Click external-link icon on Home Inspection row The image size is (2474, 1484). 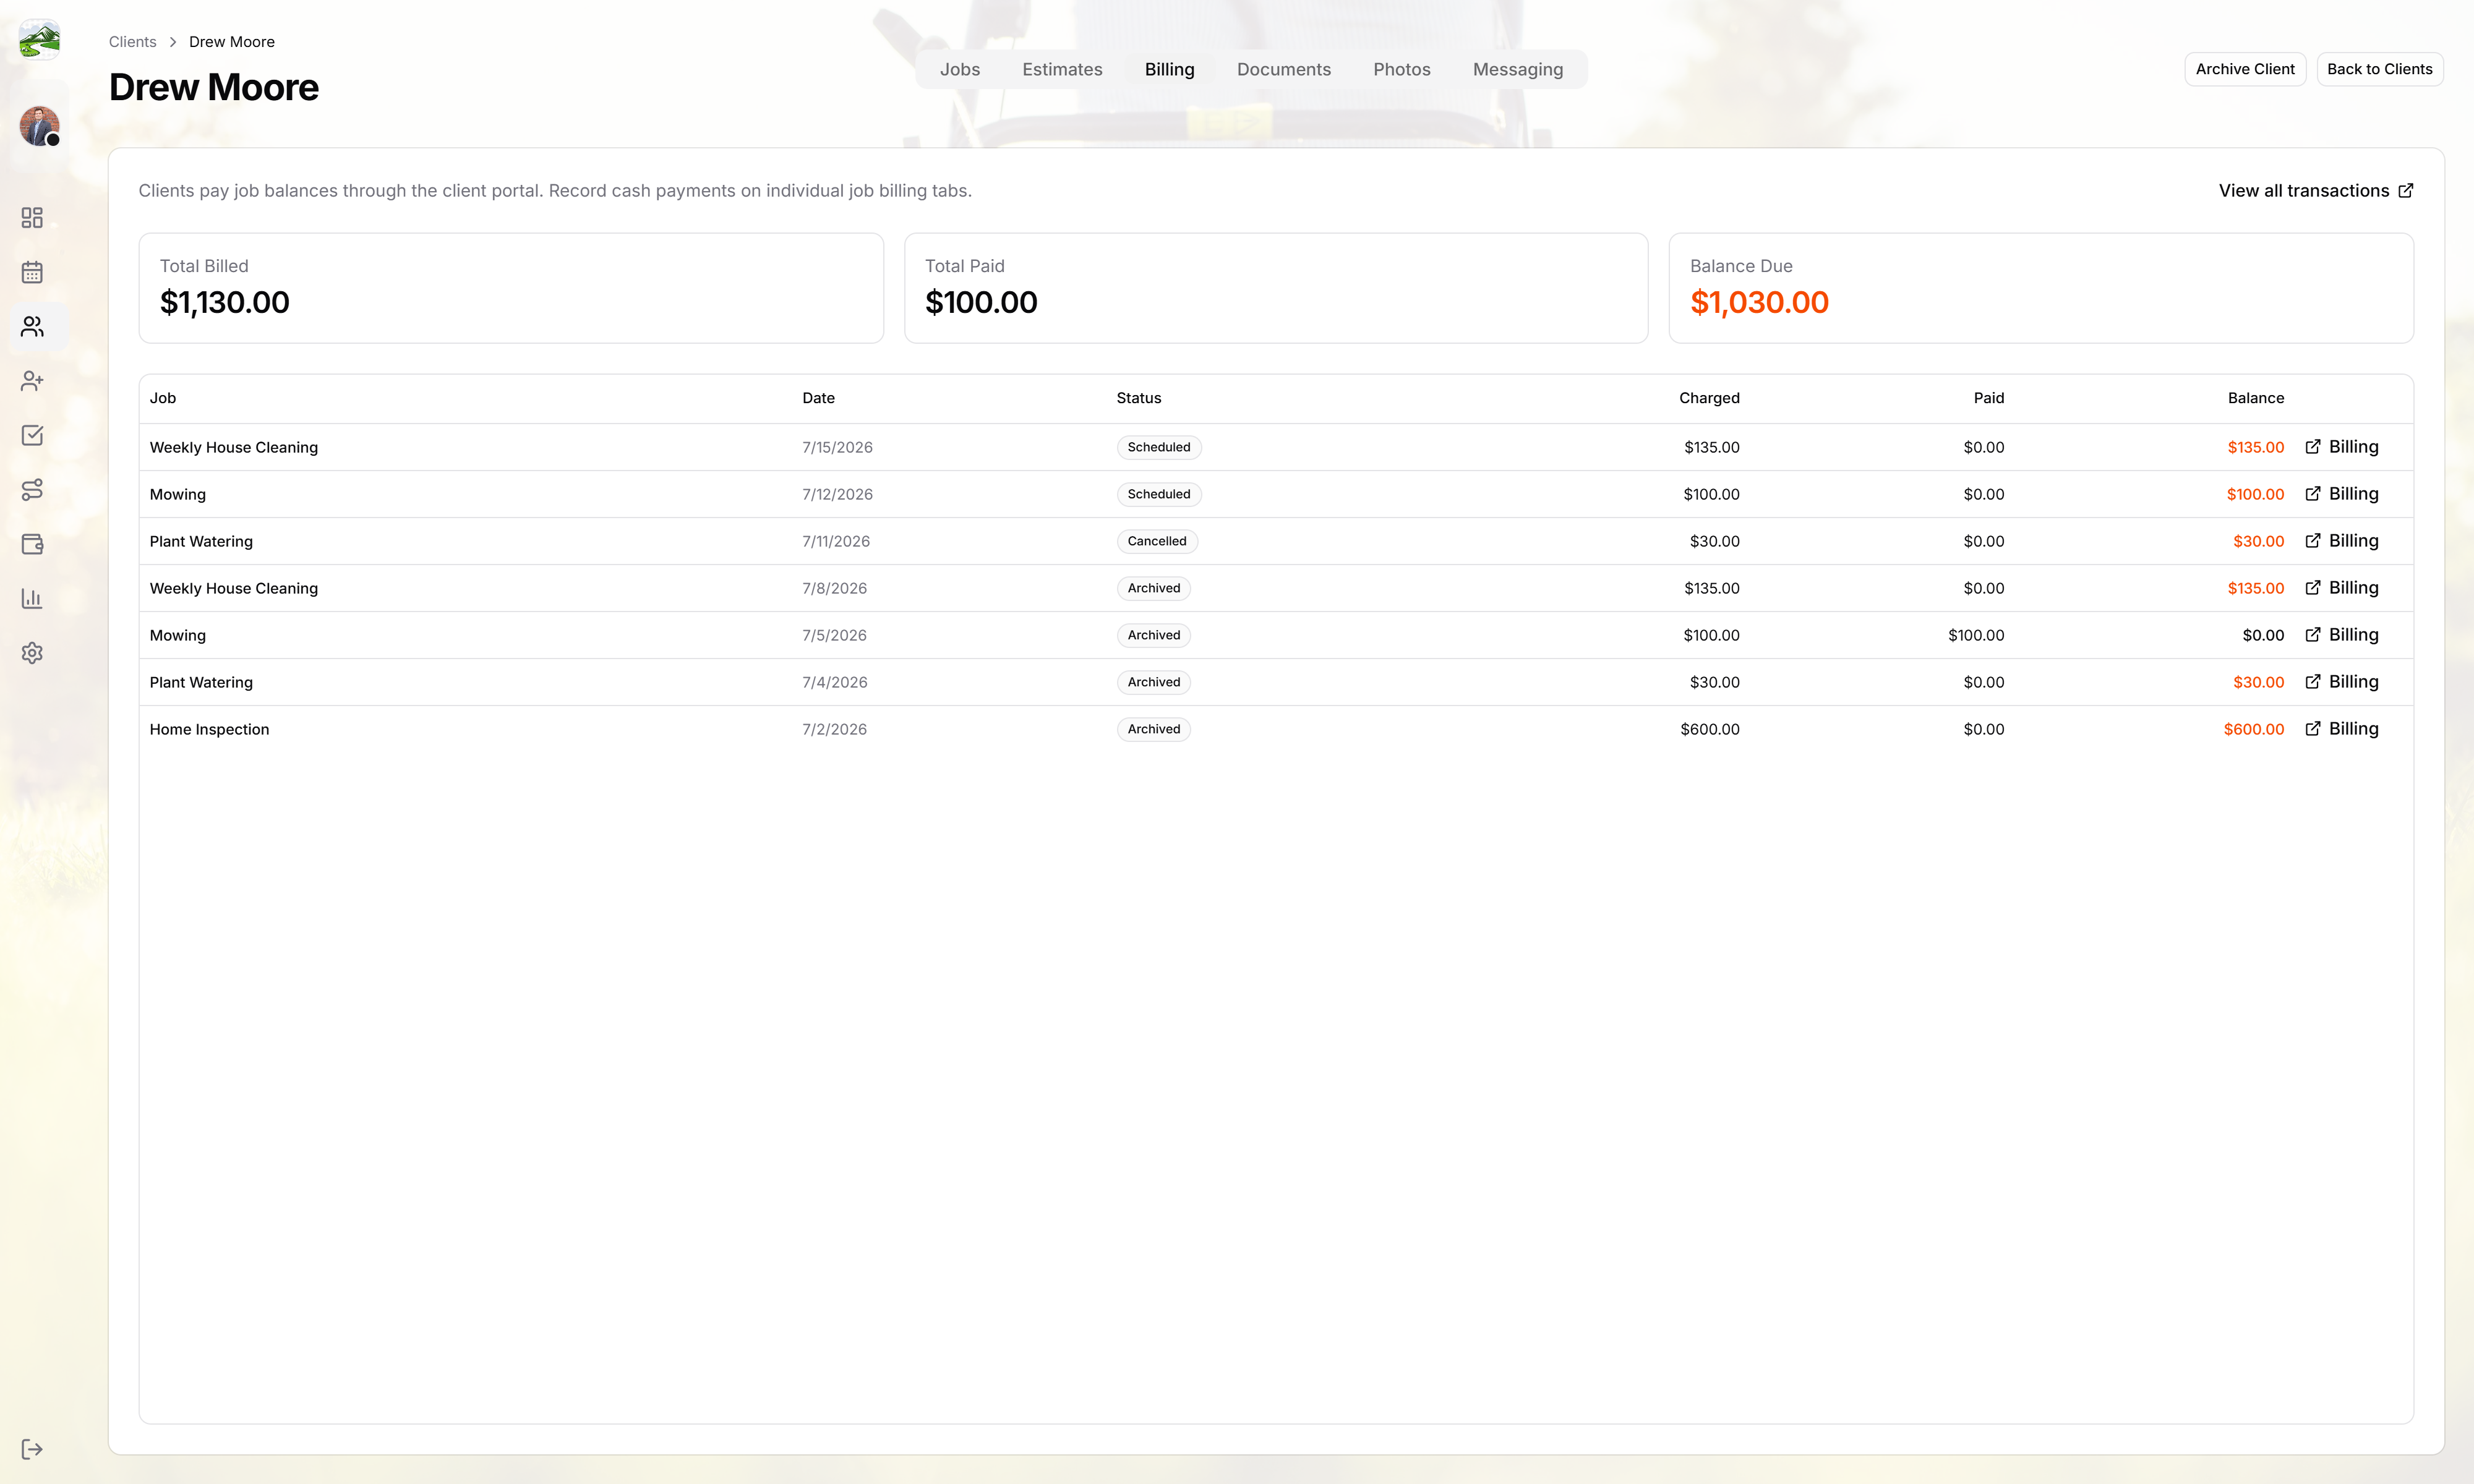click(2312, 729)
